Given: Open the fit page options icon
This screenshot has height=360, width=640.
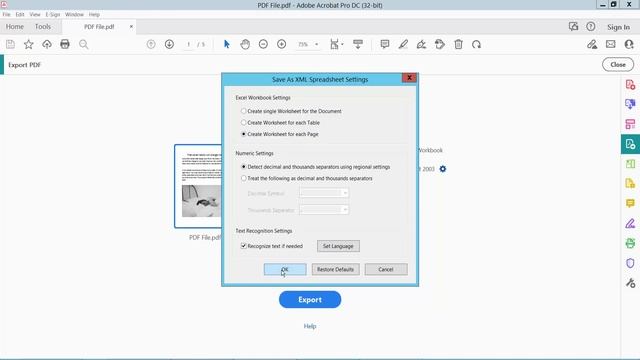Looking at the screenshot, I should pyautogui.click(x=336, y=44).
